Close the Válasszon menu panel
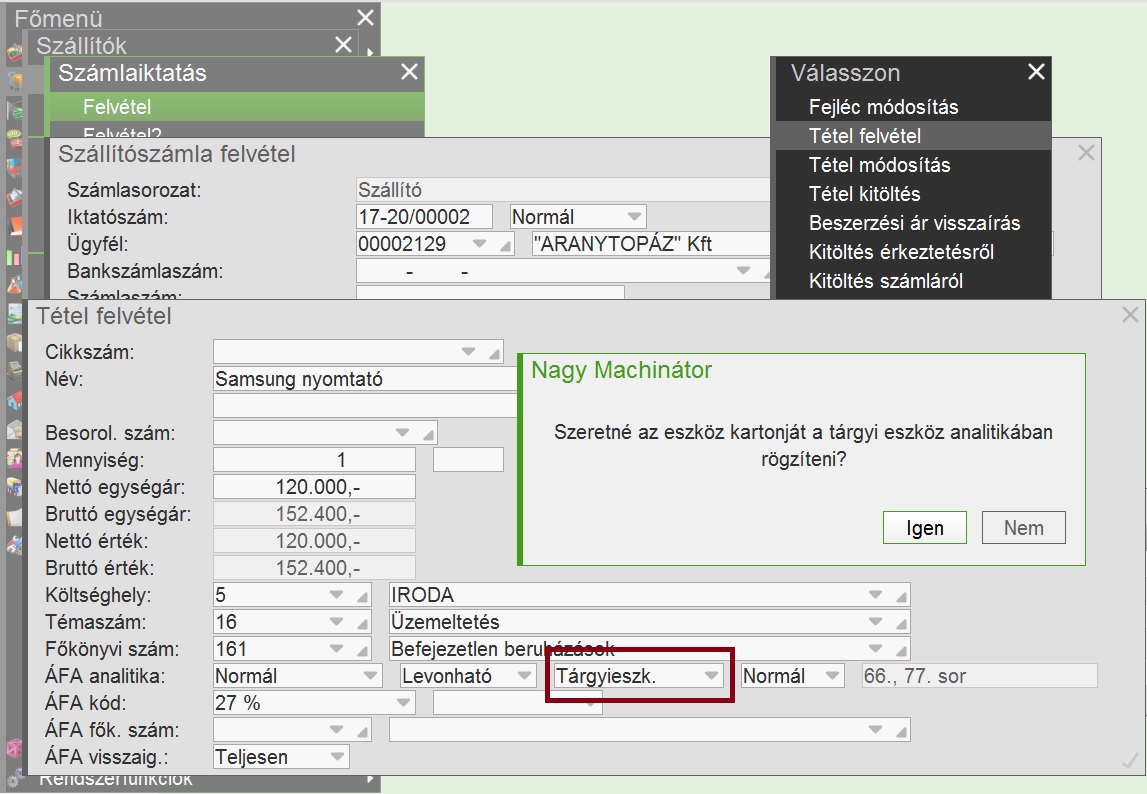The image size is (1147, 794). [1036, 72]
